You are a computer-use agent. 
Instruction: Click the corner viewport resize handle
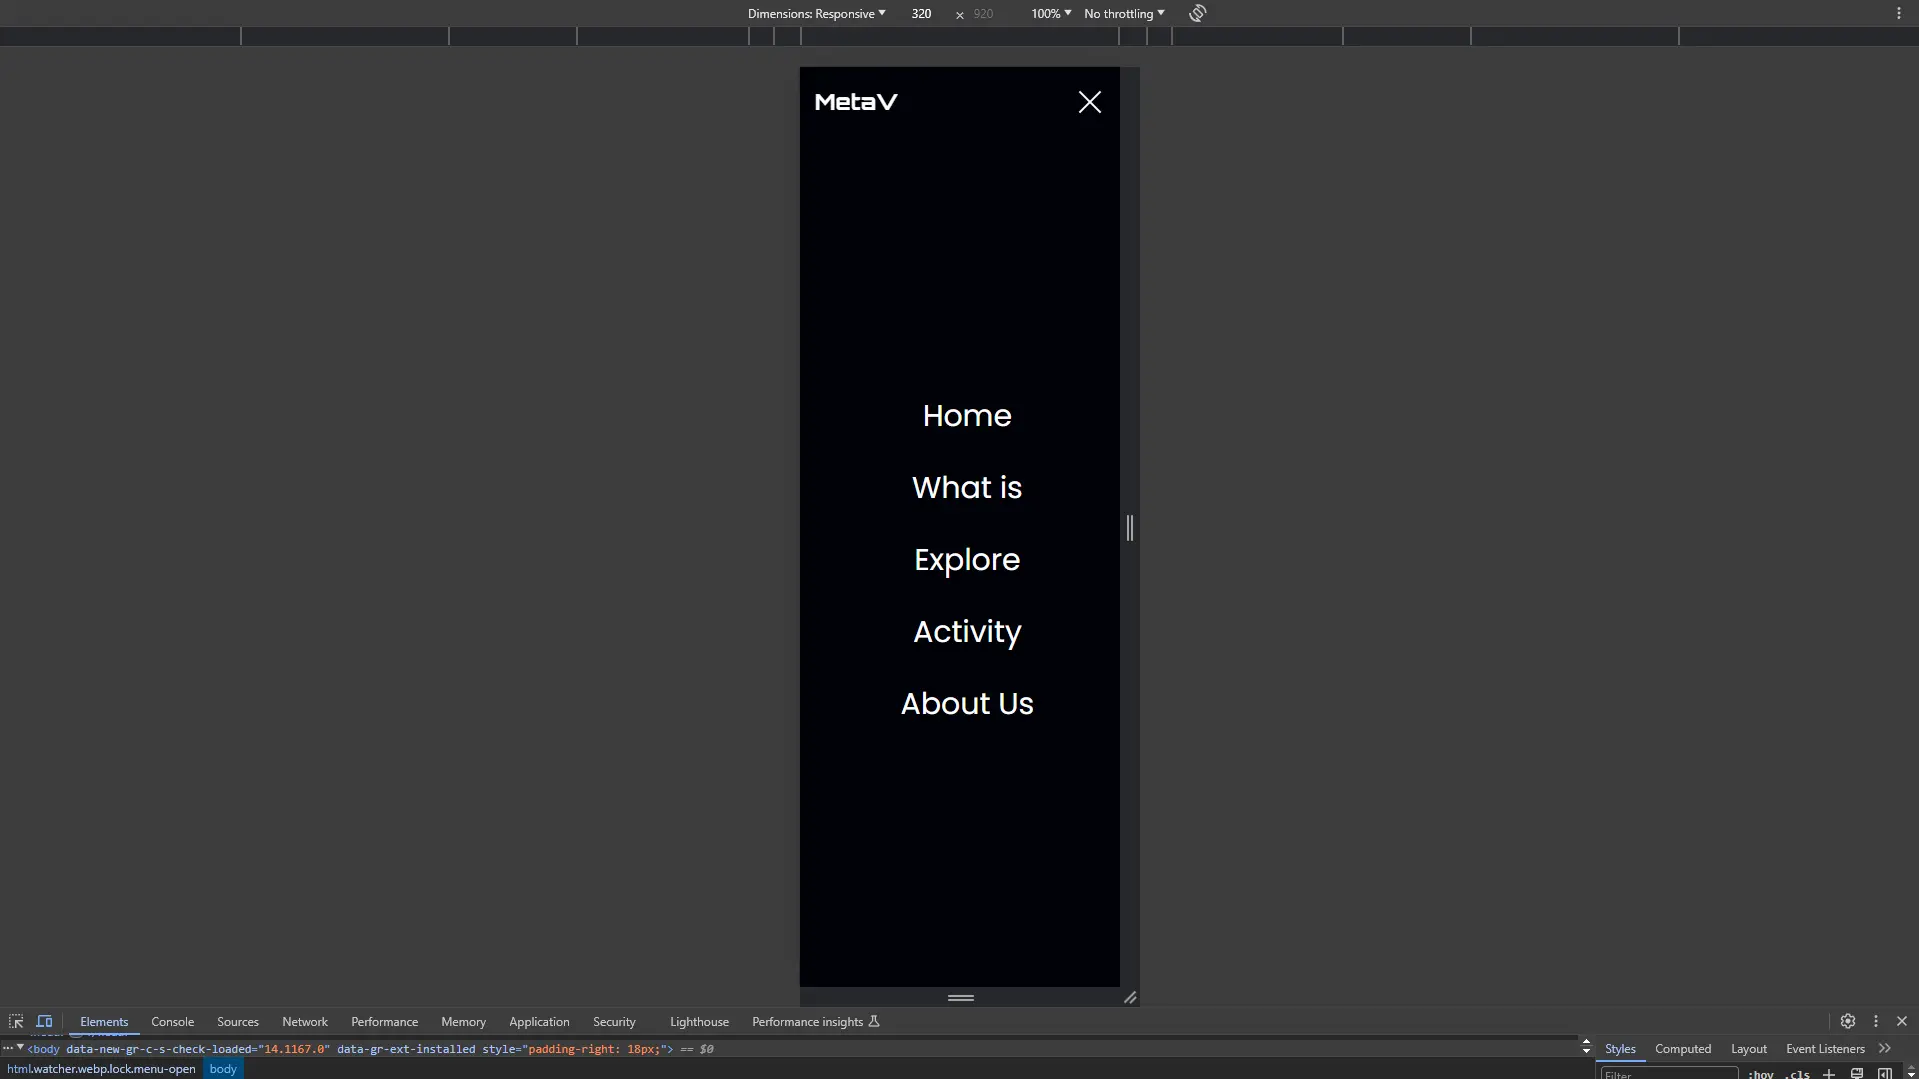pyautogui.click(x=1130, y=997)
